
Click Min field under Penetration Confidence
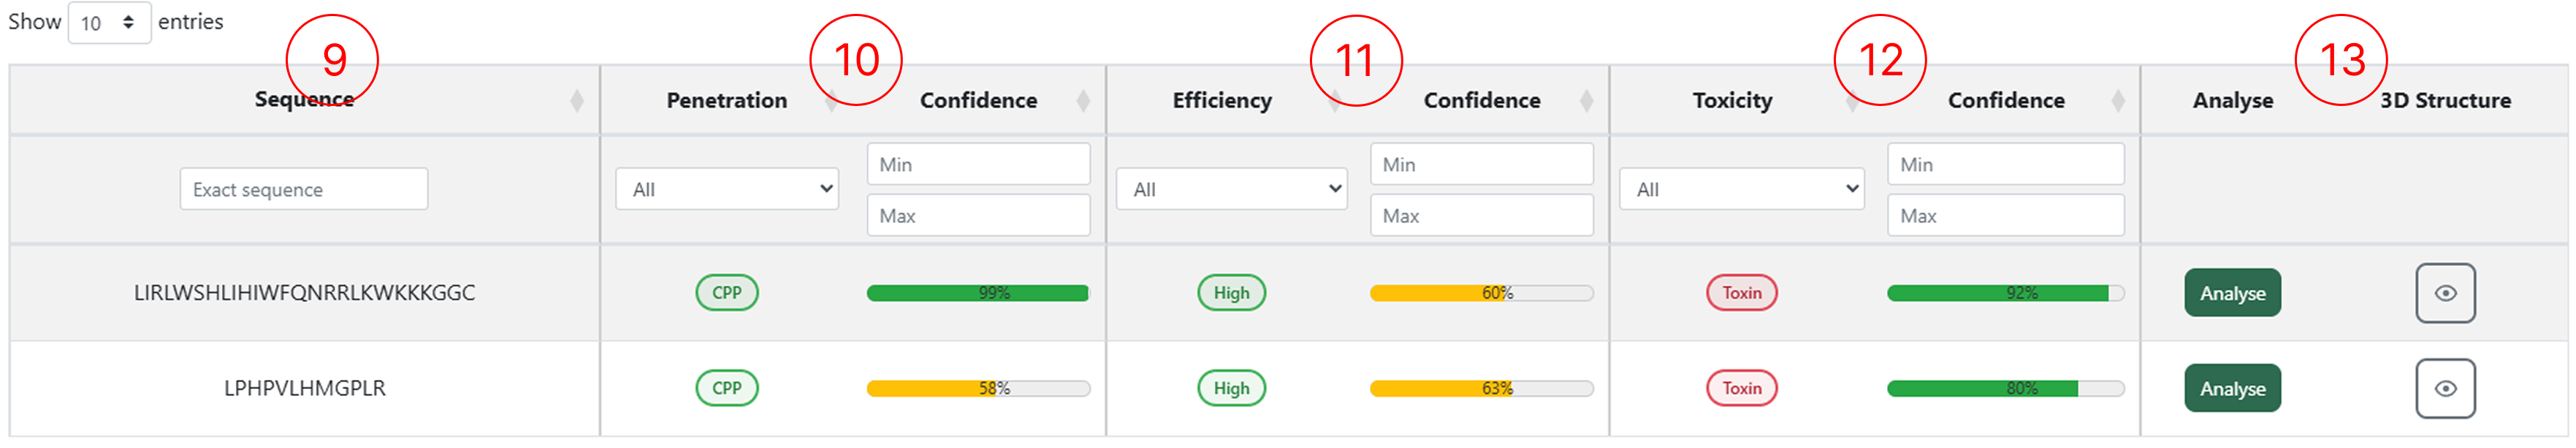[x=977, y=164]
